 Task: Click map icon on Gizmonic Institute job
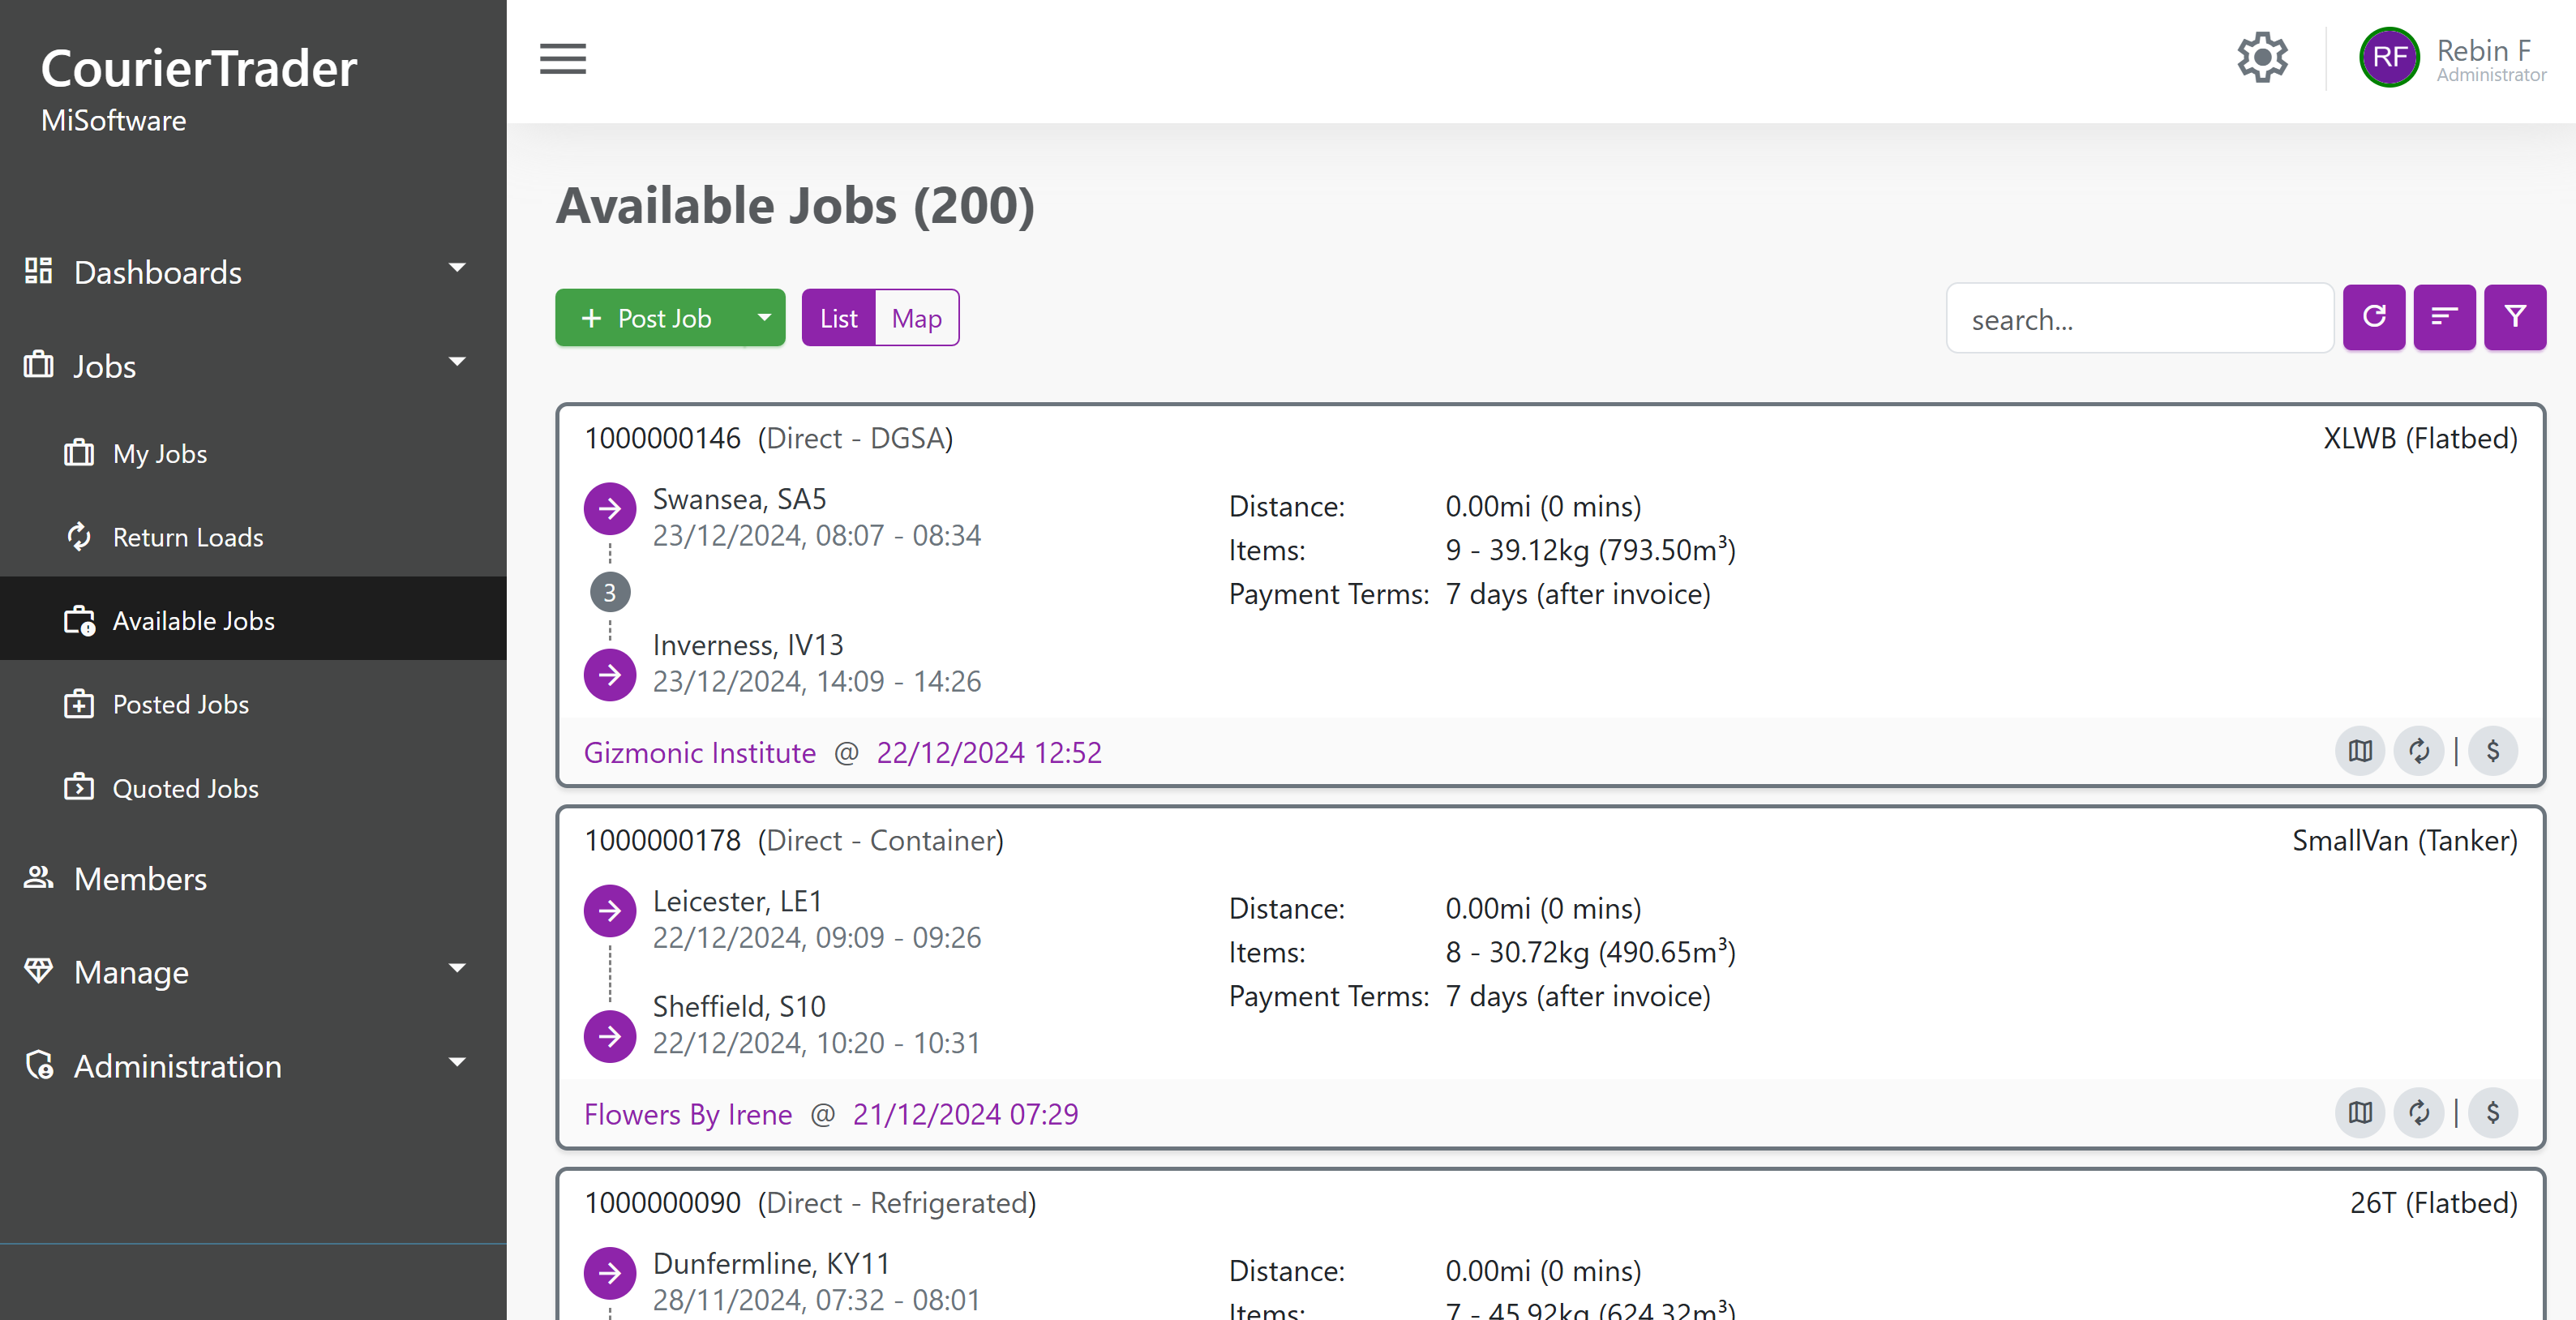coord(2360,751)
